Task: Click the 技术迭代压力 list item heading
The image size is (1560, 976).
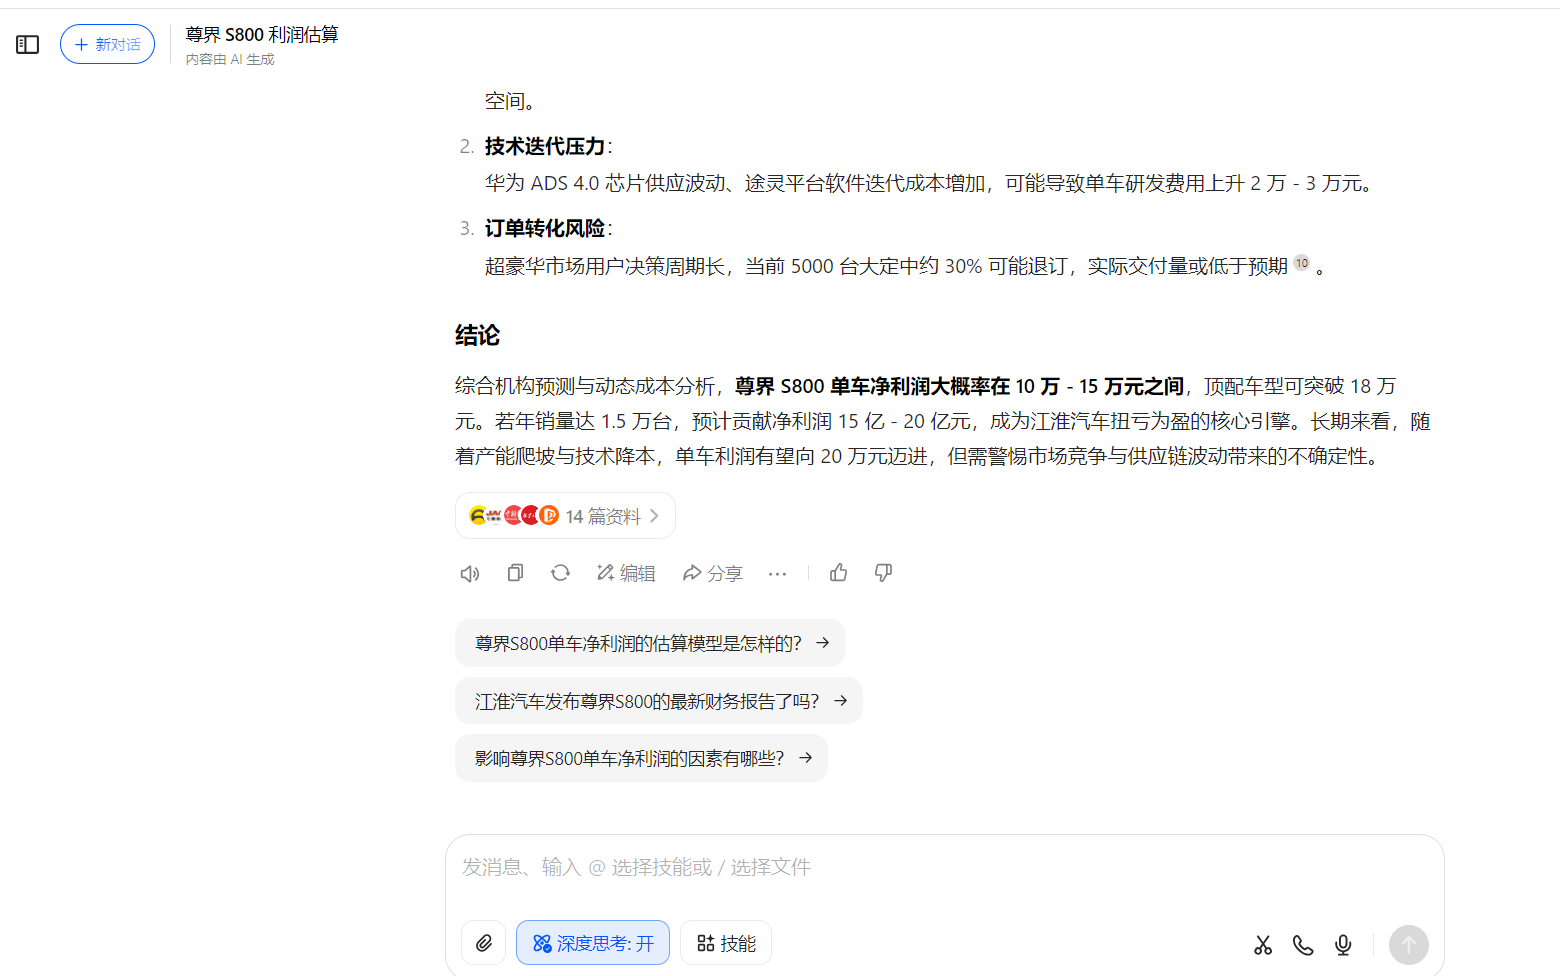Action: point(545,146)
